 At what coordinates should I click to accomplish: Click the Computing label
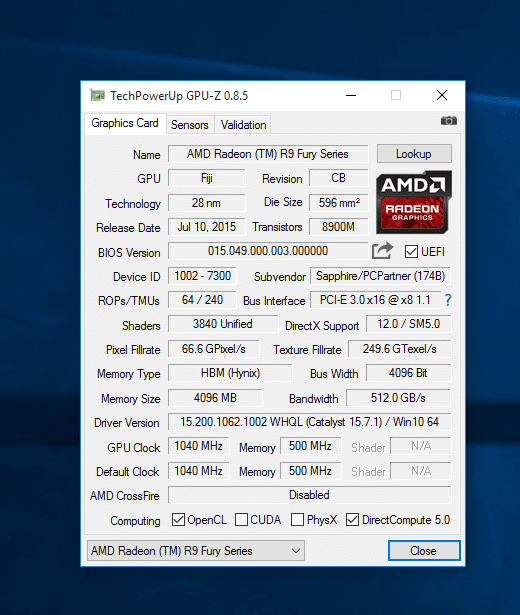pyautogui.click(x=135, y=521)
